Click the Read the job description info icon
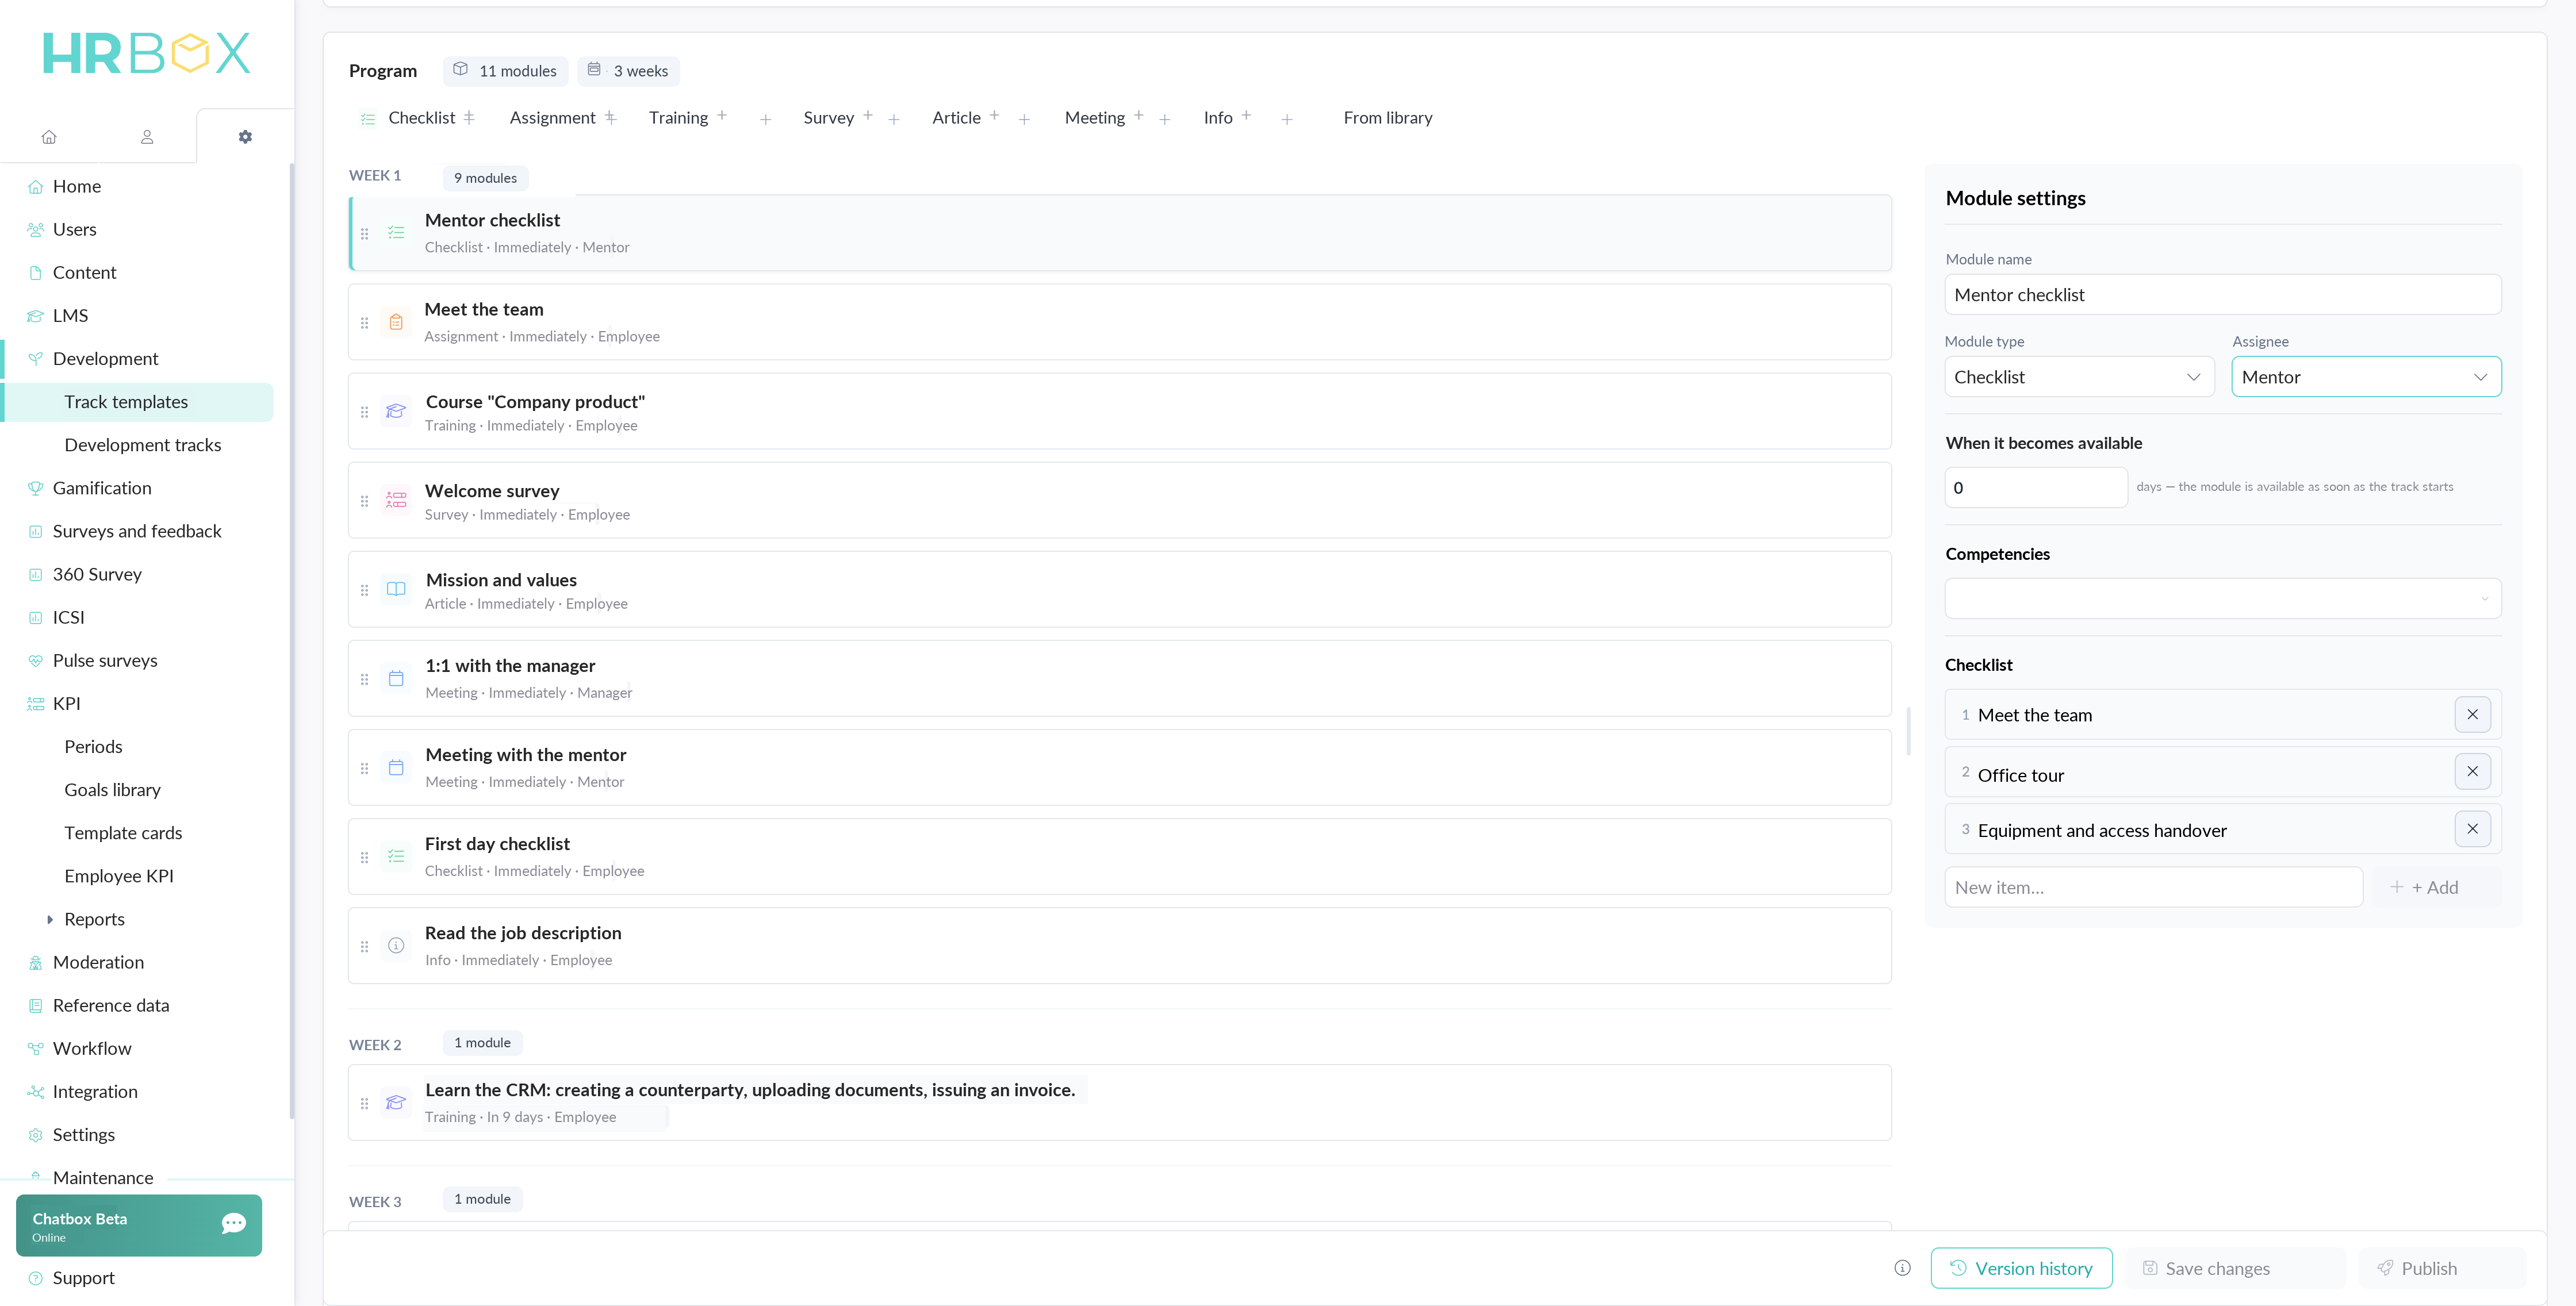 click(x=396, y=945)
